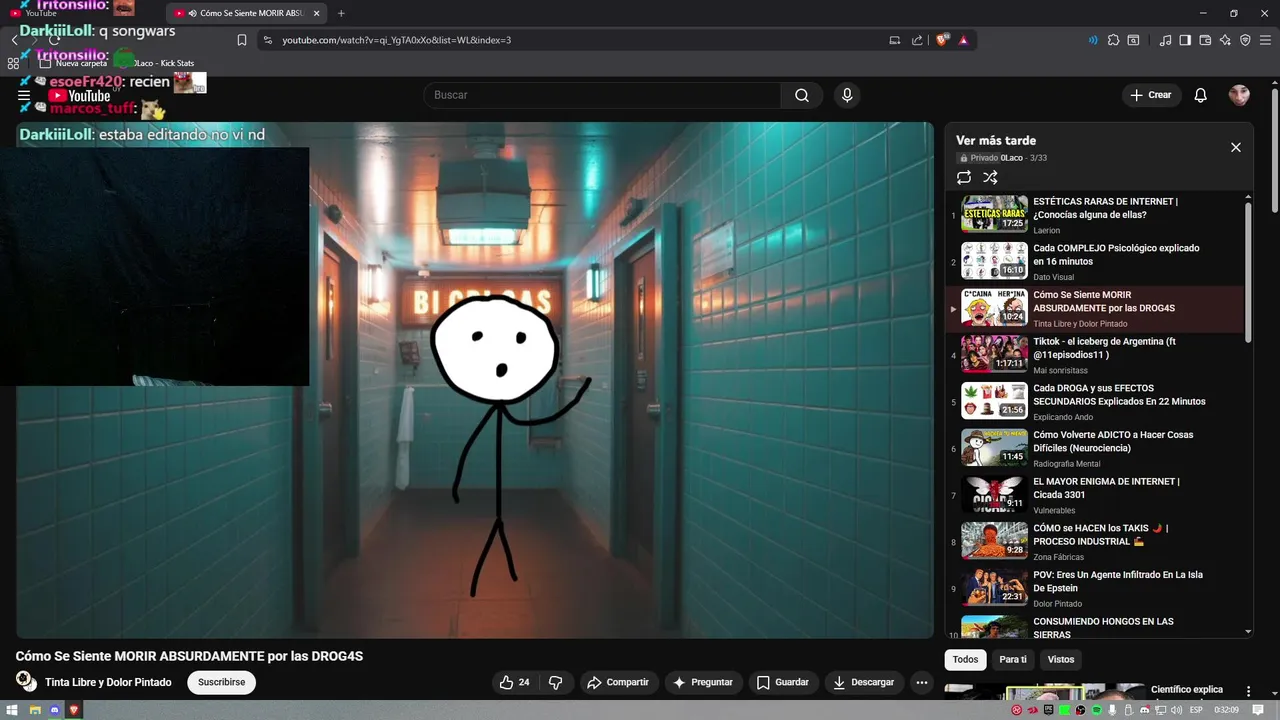Open Brave browser taskbar icon
The height and width of the screenshot is (720, 1280).
(x=74, y=710)
